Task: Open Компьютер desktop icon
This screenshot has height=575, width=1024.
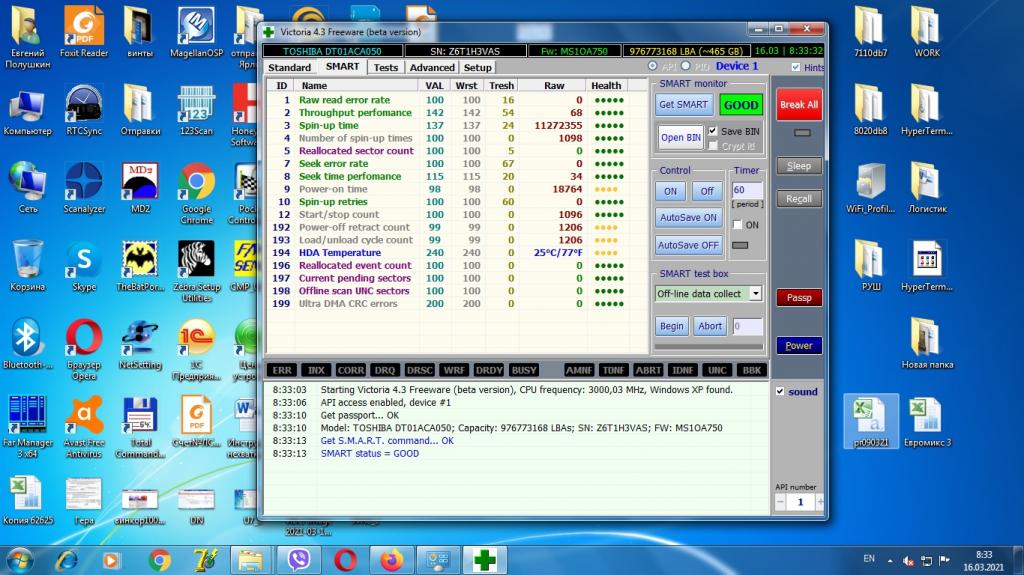Action: point(27,110)
